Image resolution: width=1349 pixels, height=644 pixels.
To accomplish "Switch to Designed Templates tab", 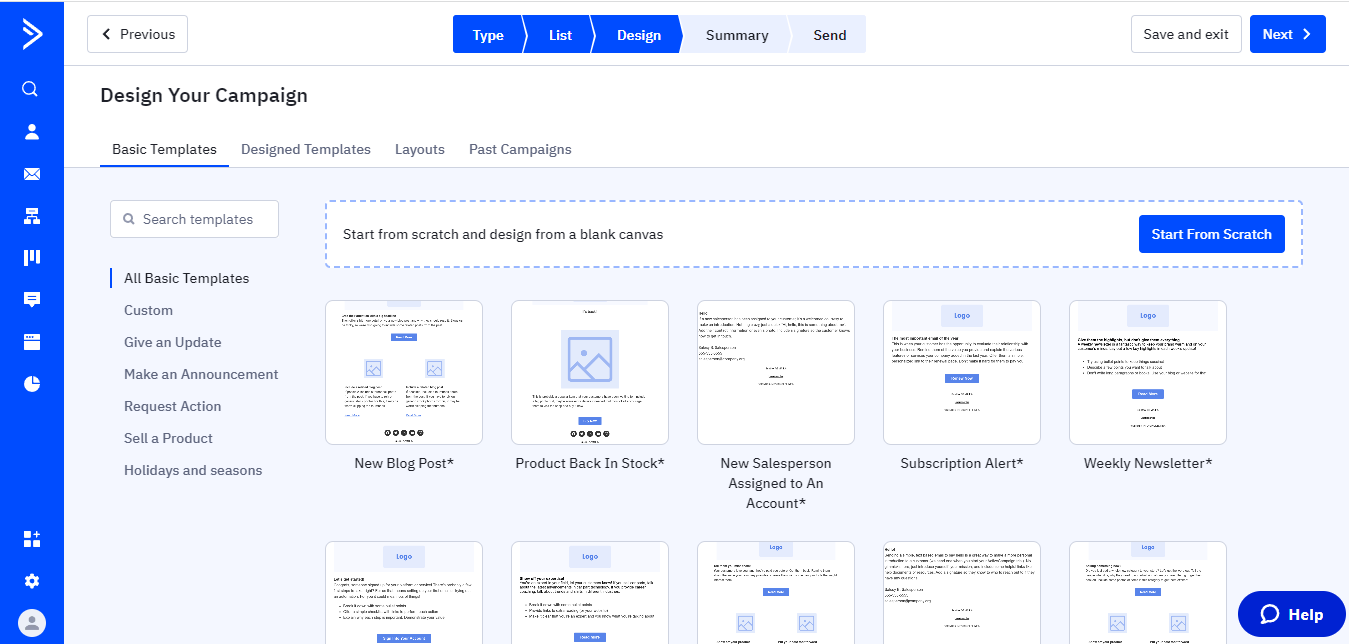I will (306, 149).
